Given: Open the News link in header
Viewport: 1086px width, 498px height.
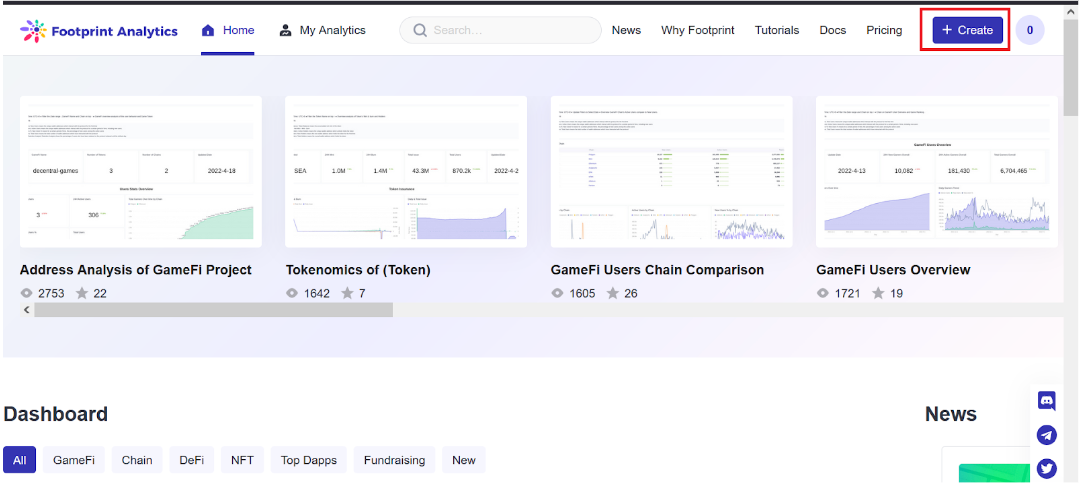Looking at the screenshot, I should (626, 30).
